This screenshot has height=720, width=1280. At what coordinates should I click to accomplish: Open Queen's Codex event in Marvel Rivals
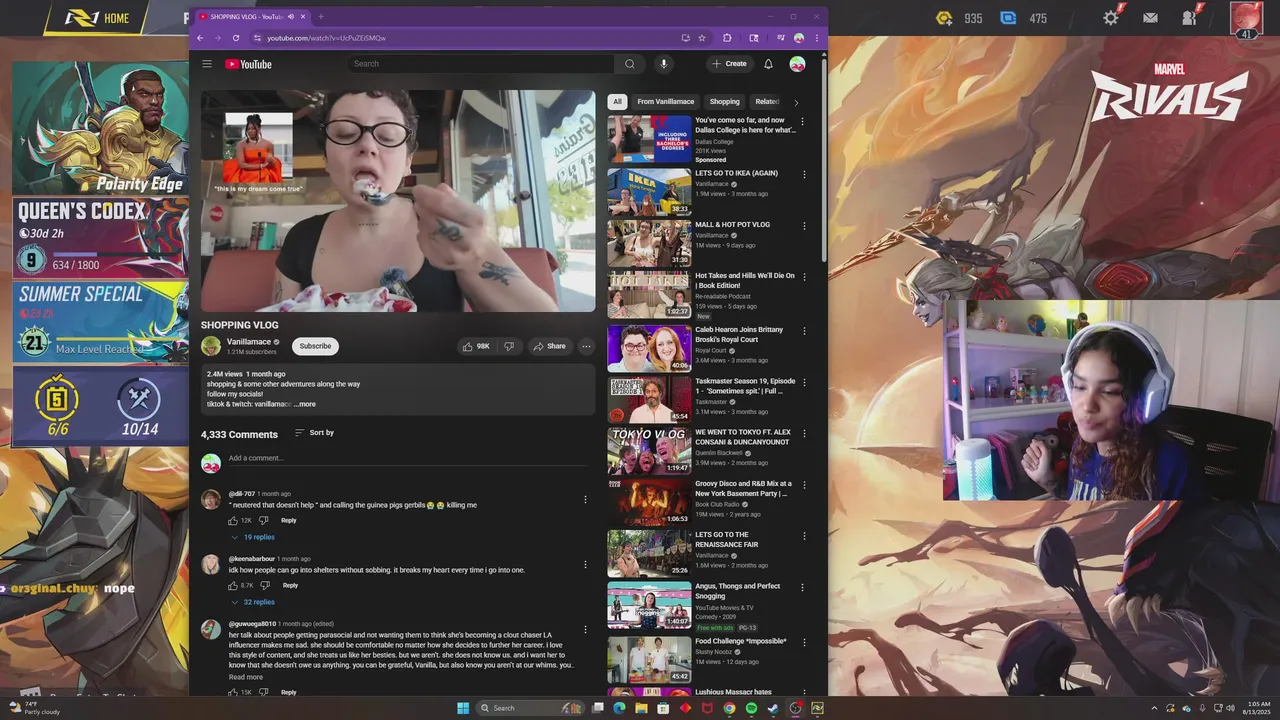click(100, 238)
